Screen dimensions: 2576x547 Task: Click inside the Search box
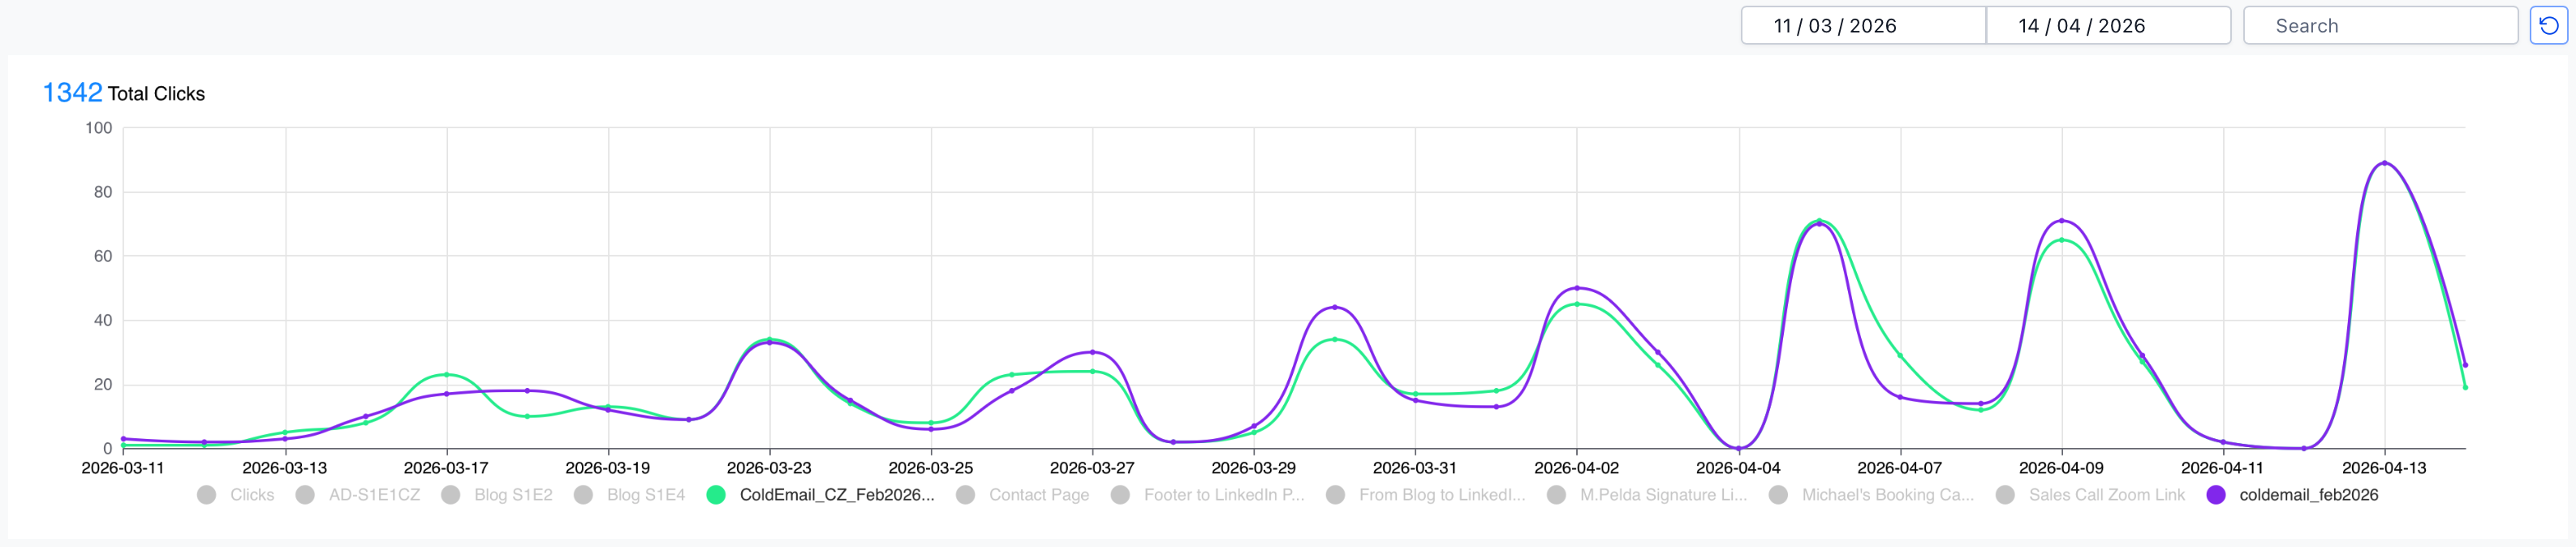click(2383, 25)
